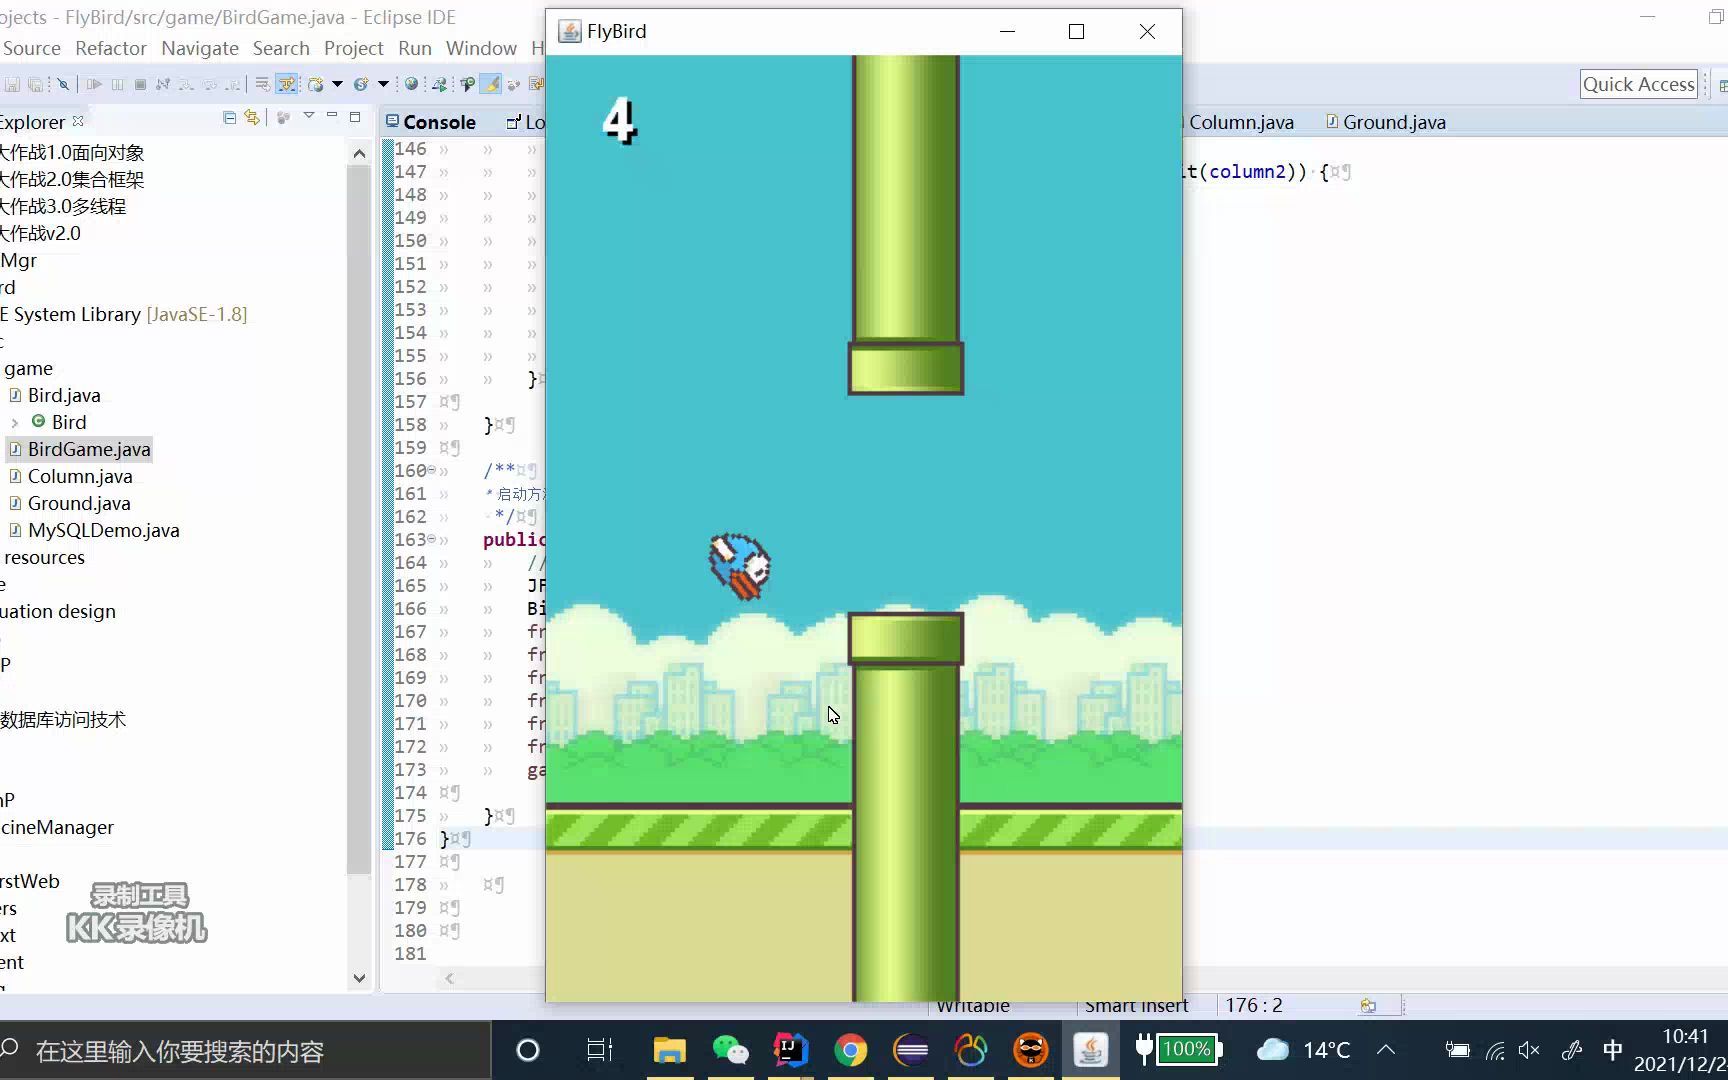Open the Refactor menu

[x=111, y=48]
